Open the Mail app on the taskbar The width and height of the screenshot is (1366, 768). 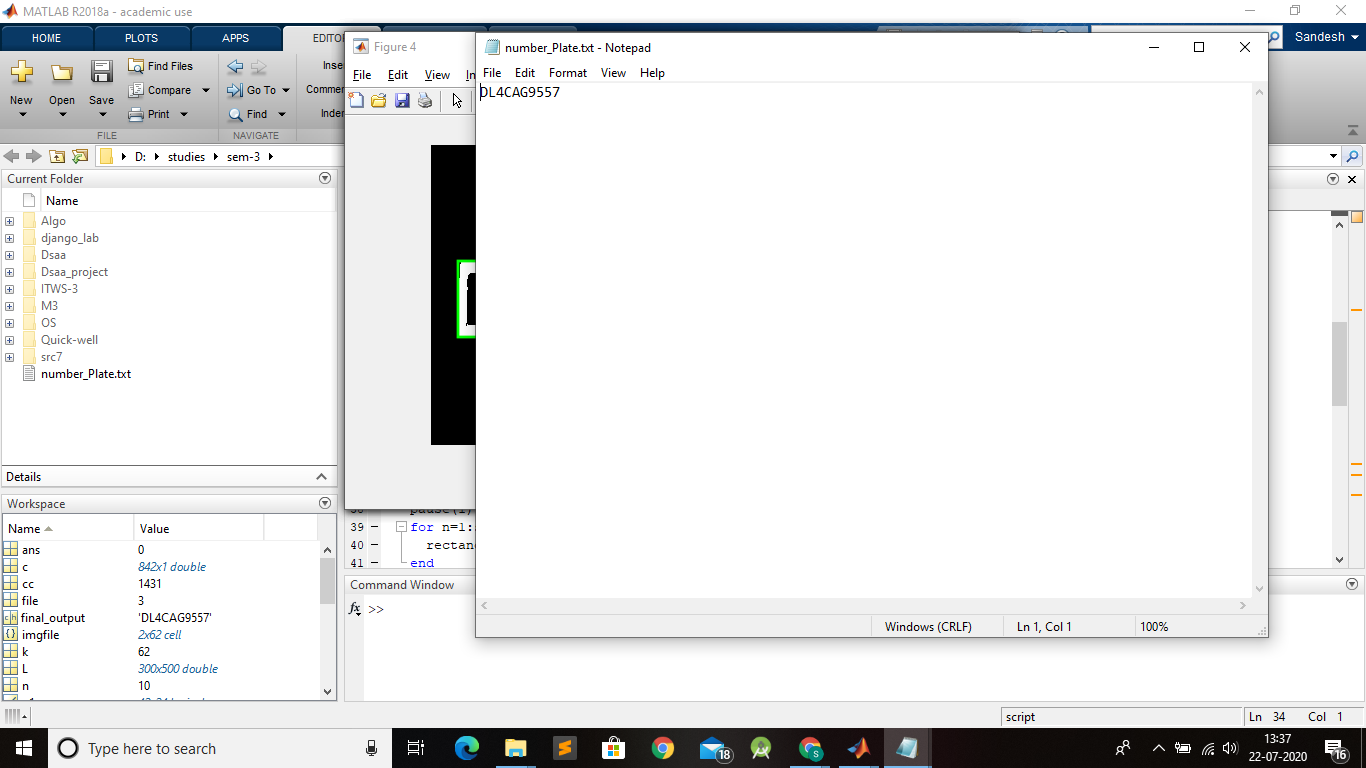click(x=712, y=748)
